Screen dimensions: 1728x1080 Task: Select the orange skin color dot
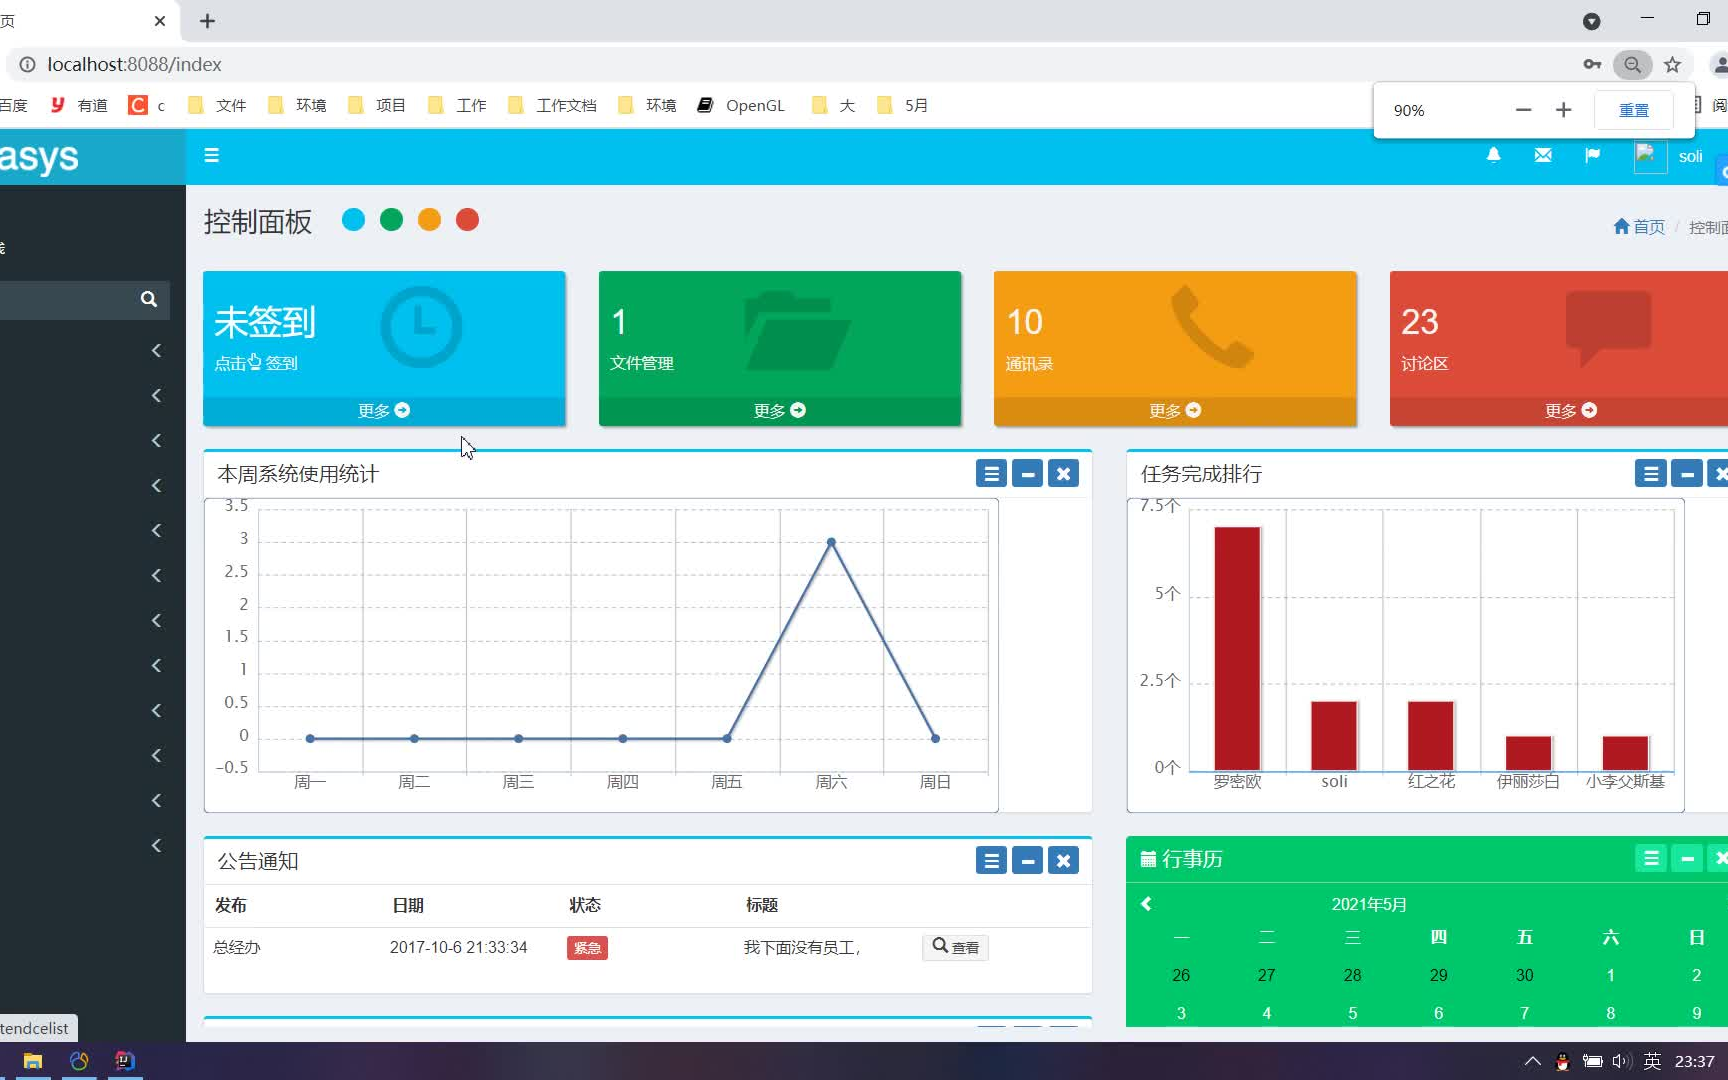(x=429, y=220)
